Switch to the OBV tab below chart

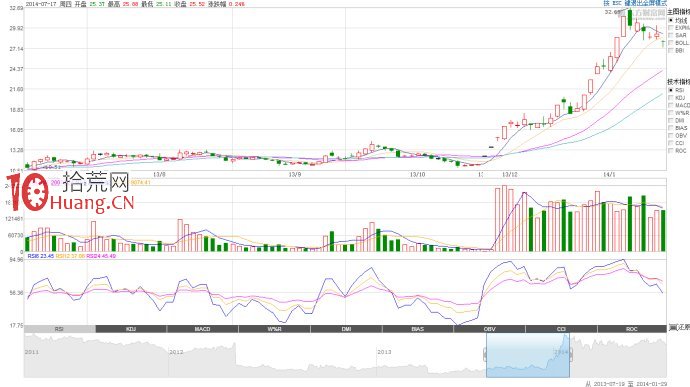pyautogui.click(x=490, y=329)
